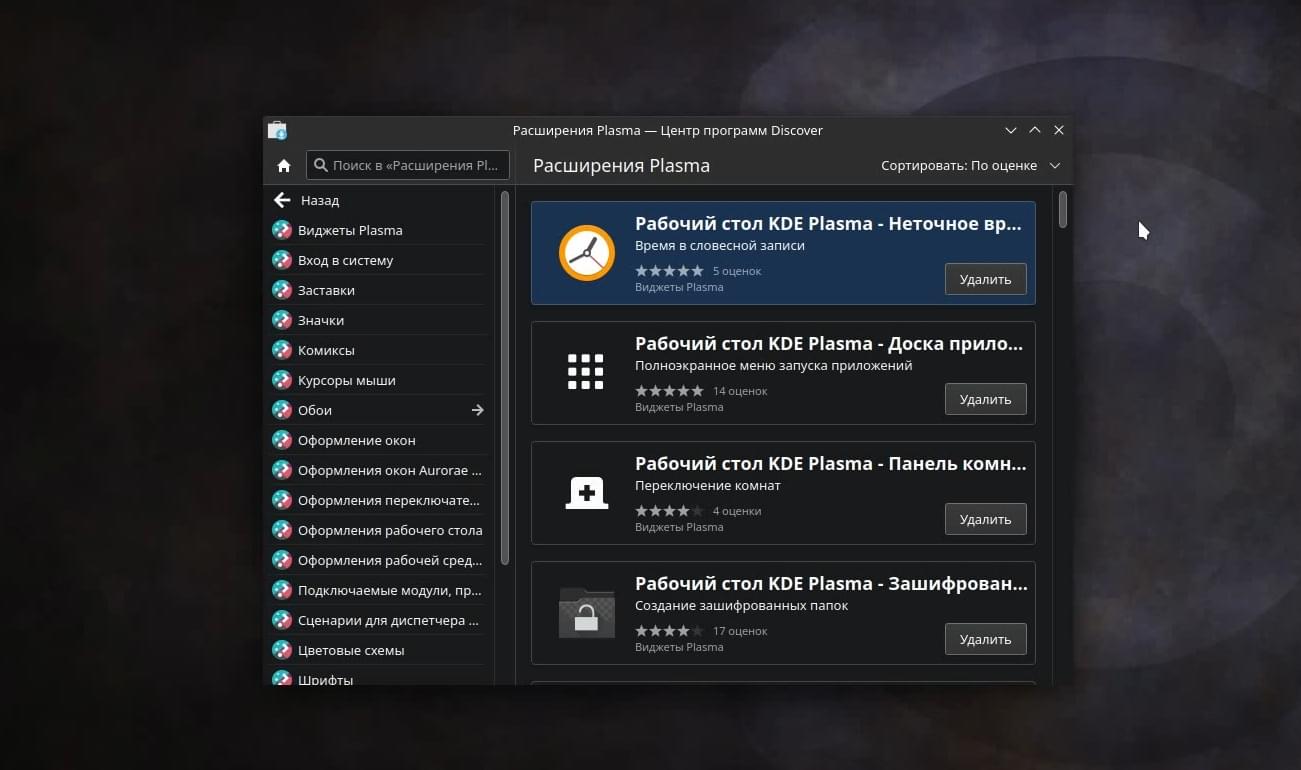Click the icon beside Оформления рабочей сред...

[282, 560]
